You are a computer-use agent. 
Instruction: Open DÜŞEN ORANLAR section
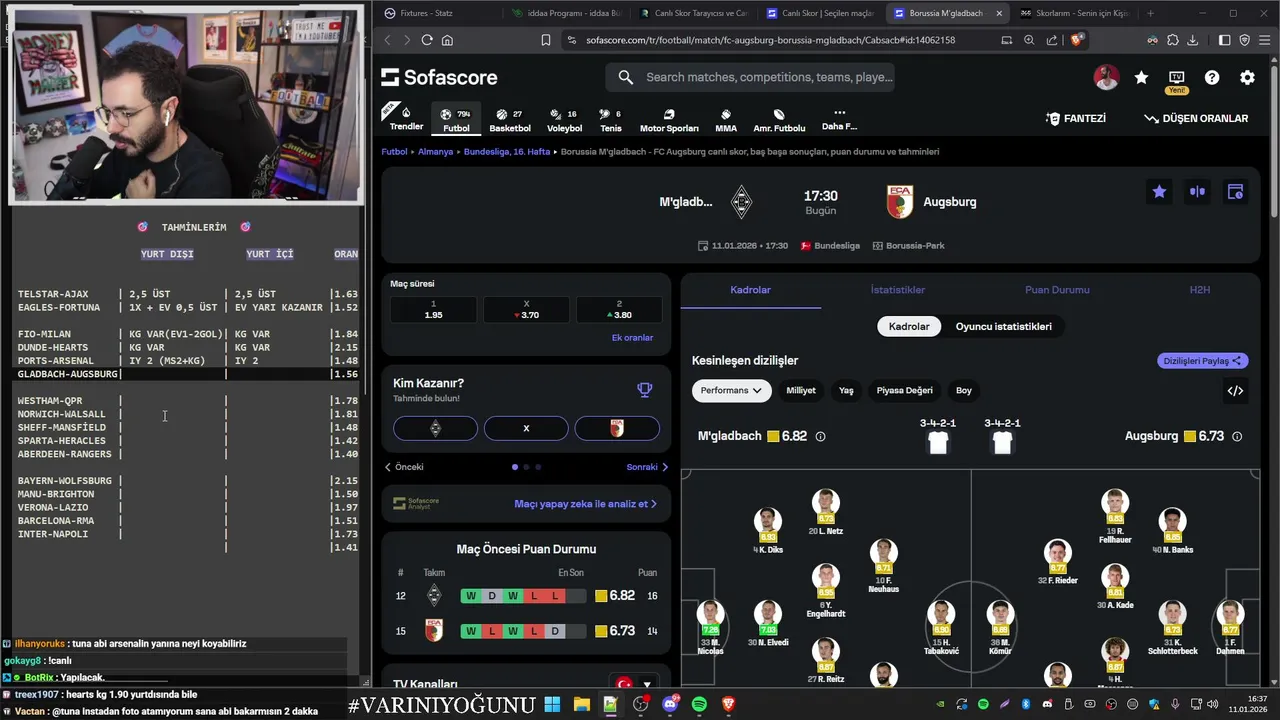click(1196, 118)
